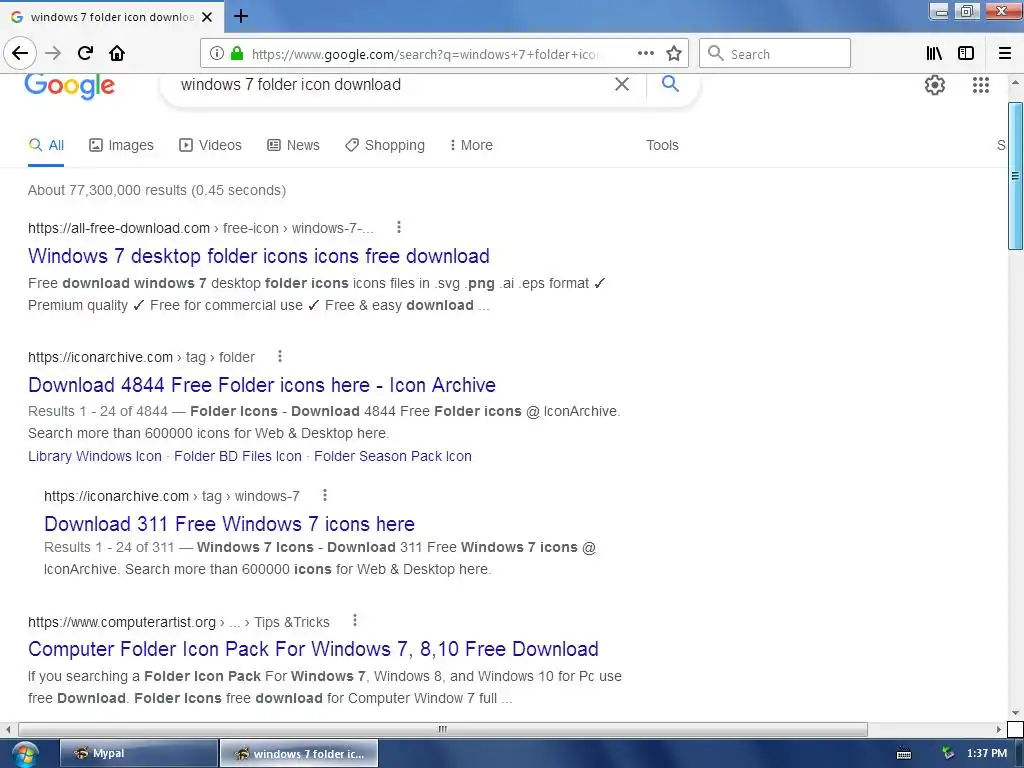Open options dots for all-free-download.com result
The image size is (1024, 768).
coord(399,227)
